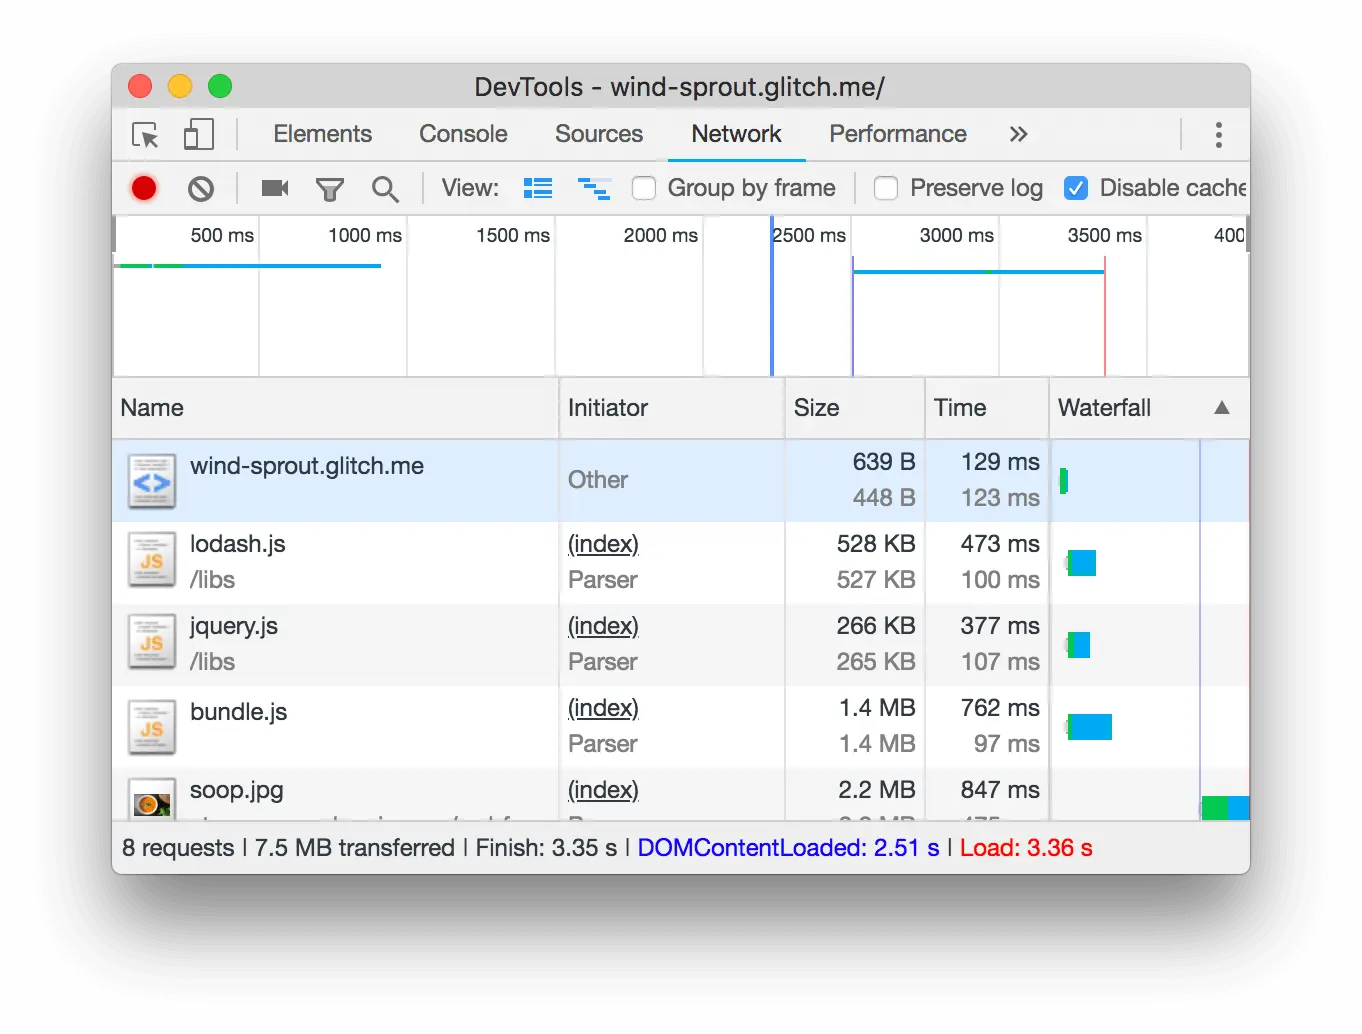Toggle the overview waterfall view icon

click(594, 188)
